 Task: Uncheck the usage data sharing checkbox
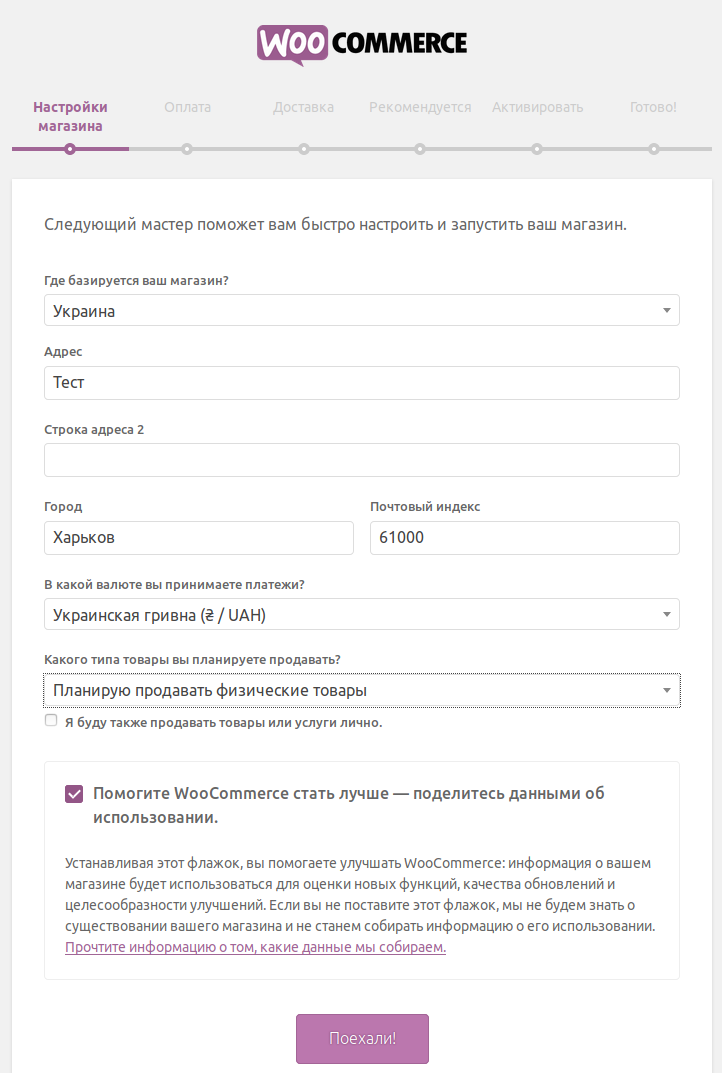tap(74, 794)
